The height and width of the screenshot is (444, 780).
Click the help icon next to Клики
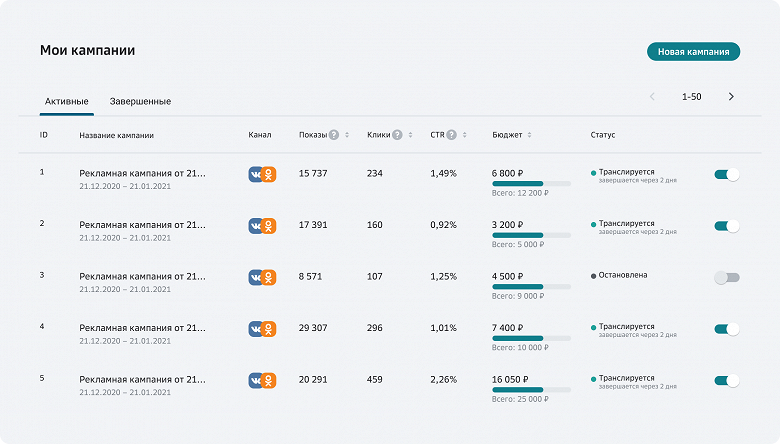pos(398,135)
